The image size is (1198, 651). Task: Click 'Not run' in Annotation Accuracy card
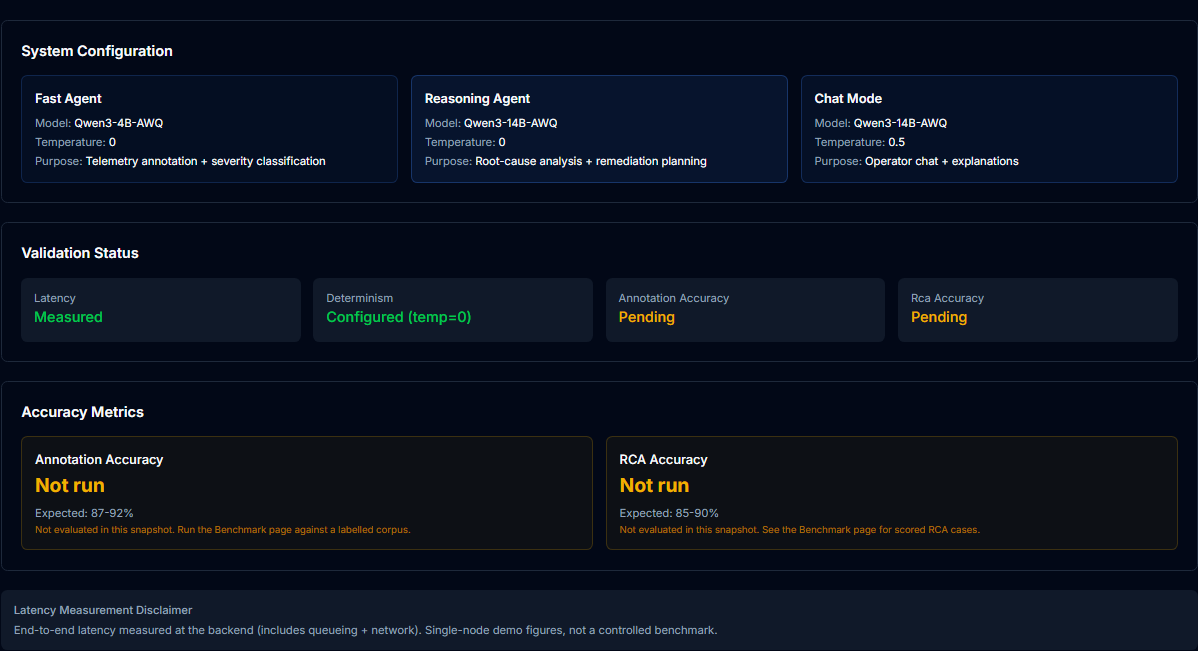point(70,485)
